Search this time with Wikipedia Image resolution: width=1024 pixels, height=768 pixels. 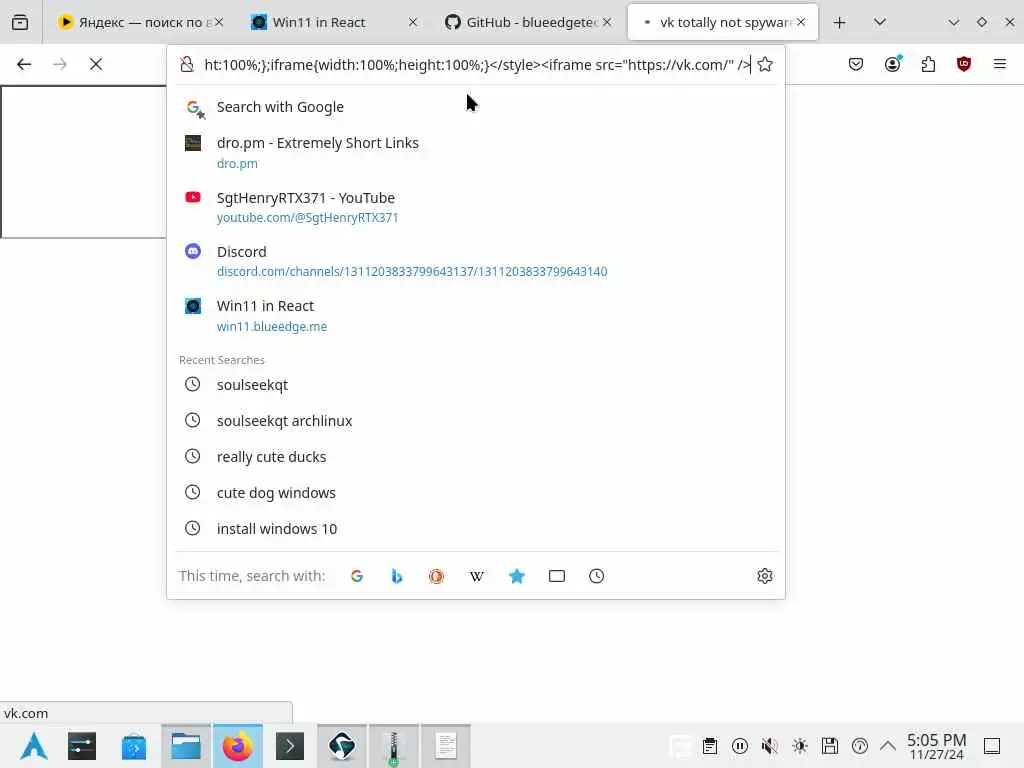point(477,576)
